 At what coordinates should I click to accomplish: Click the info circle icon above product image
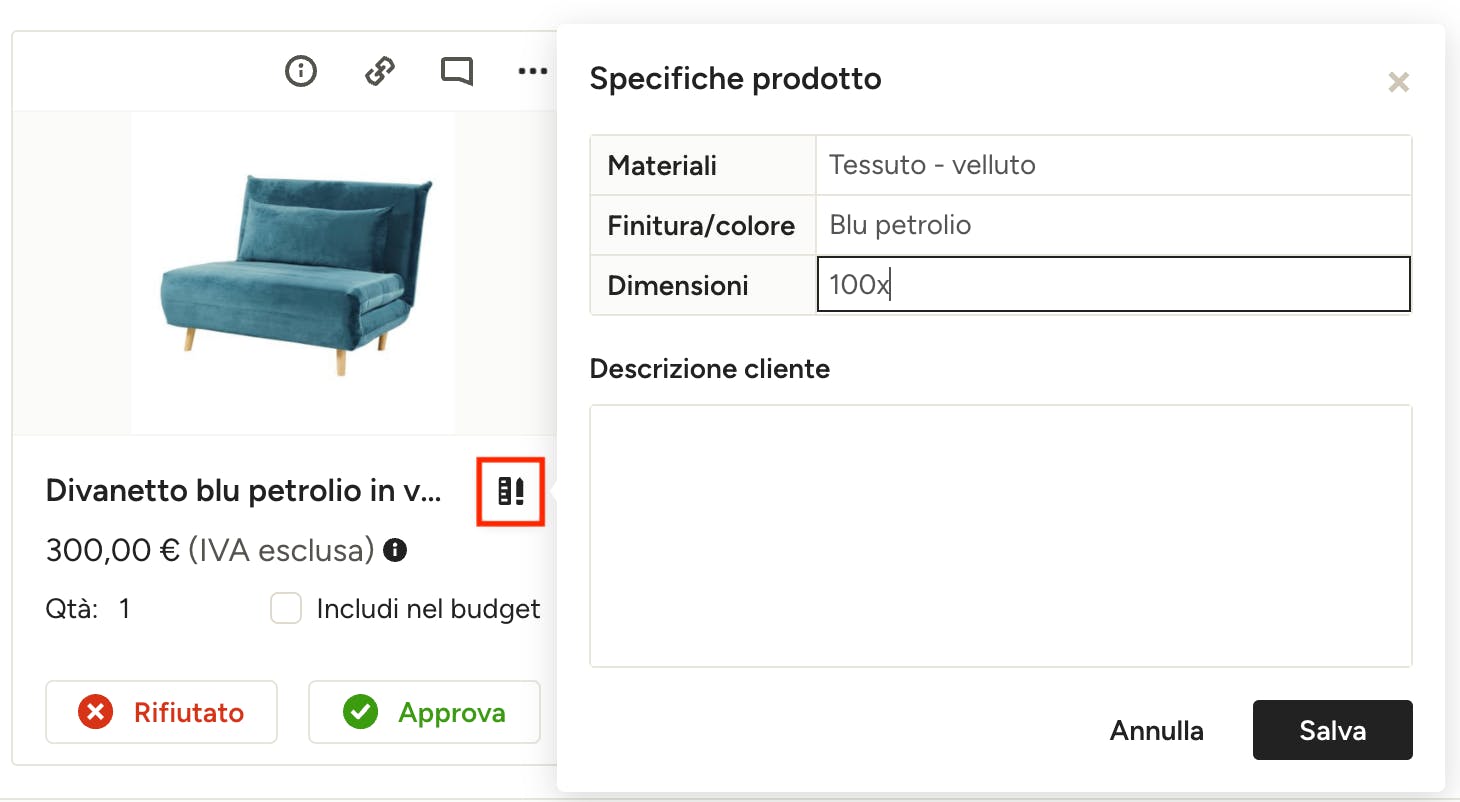[301, 71]
